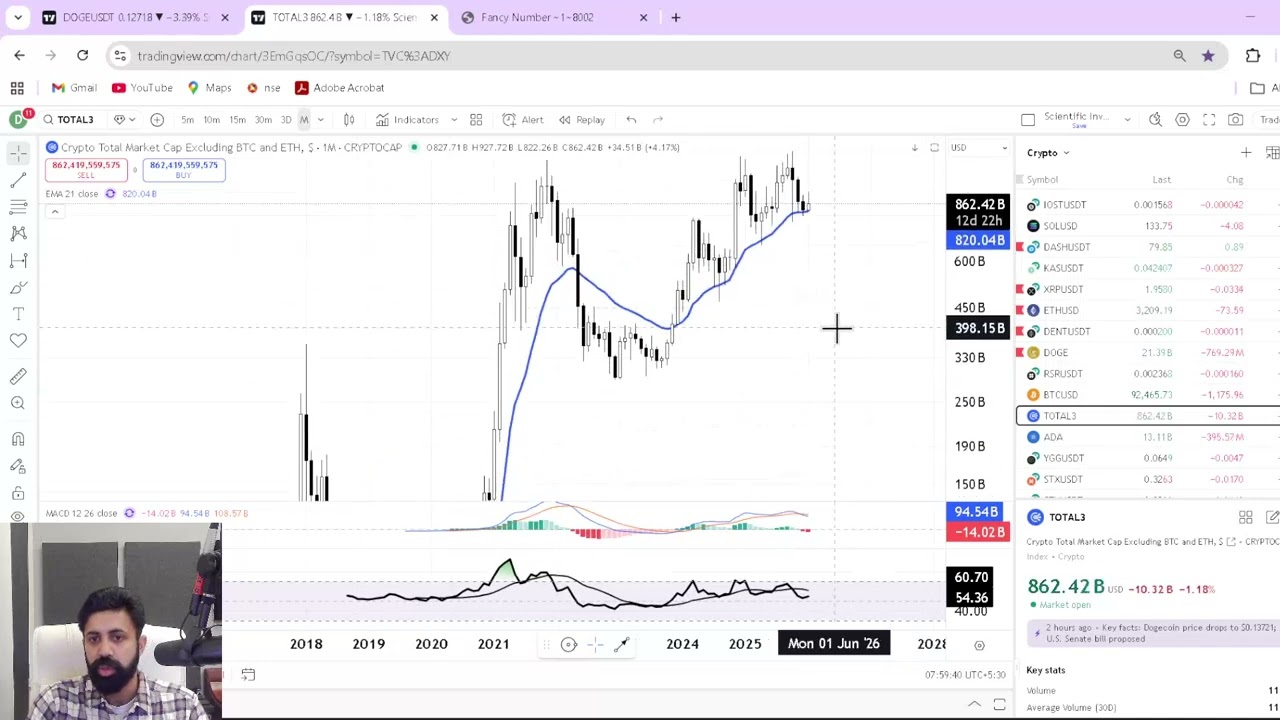Switch to the 30m timeframe
The height and width of the screenshot is (720, 1280).
[x=263, y=120]
